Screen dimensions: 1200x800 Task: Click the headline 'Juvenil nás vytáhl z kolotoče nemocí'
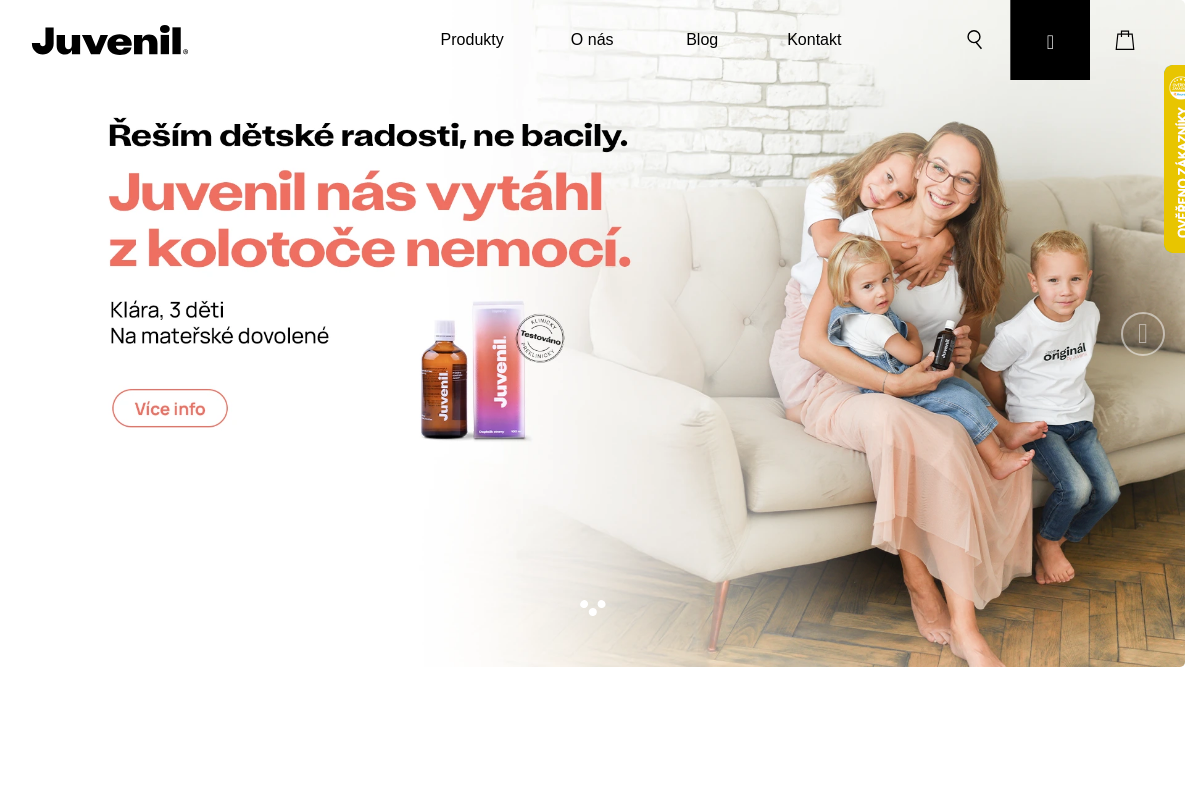pos(370,220)
